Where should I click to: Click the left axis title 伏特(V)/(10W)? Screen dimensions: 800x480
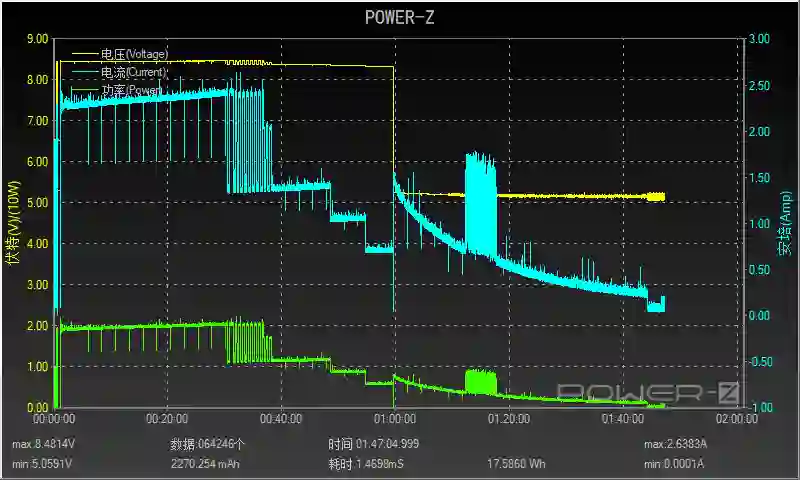tap(14, 222)
